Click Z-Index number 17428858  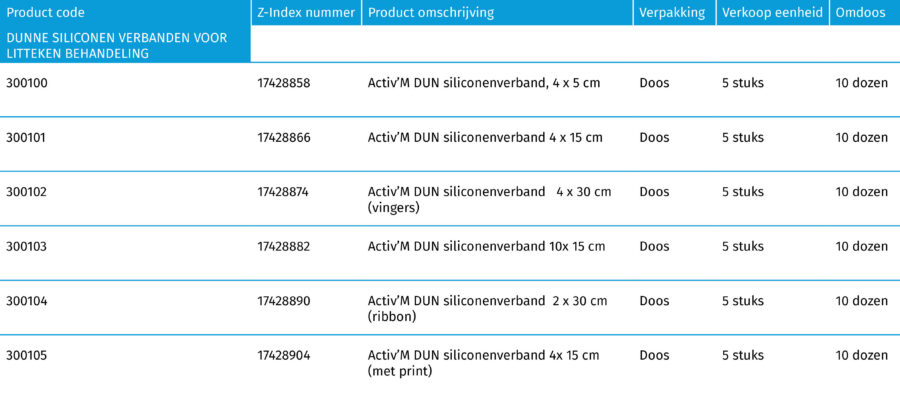coord(284,83)
